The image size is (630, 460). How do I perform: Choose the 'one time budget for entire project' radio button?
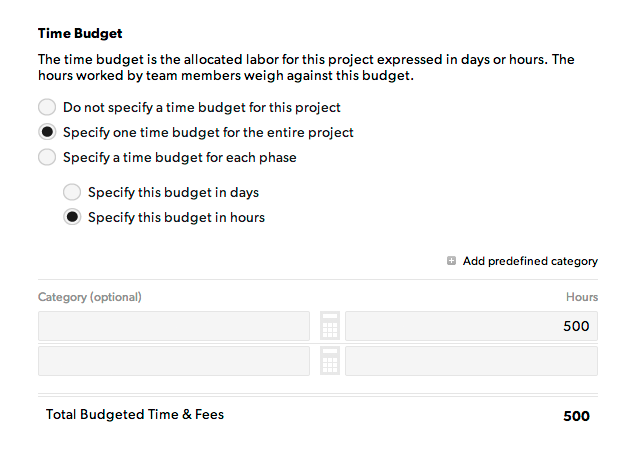coord(47,132)
